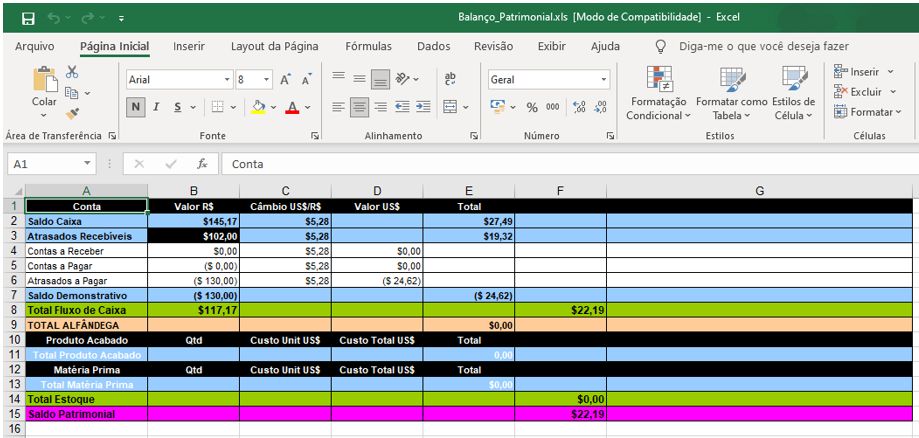Click the increase indent icon
Screen dimensions: 919x438
click(x=423, y=107)
